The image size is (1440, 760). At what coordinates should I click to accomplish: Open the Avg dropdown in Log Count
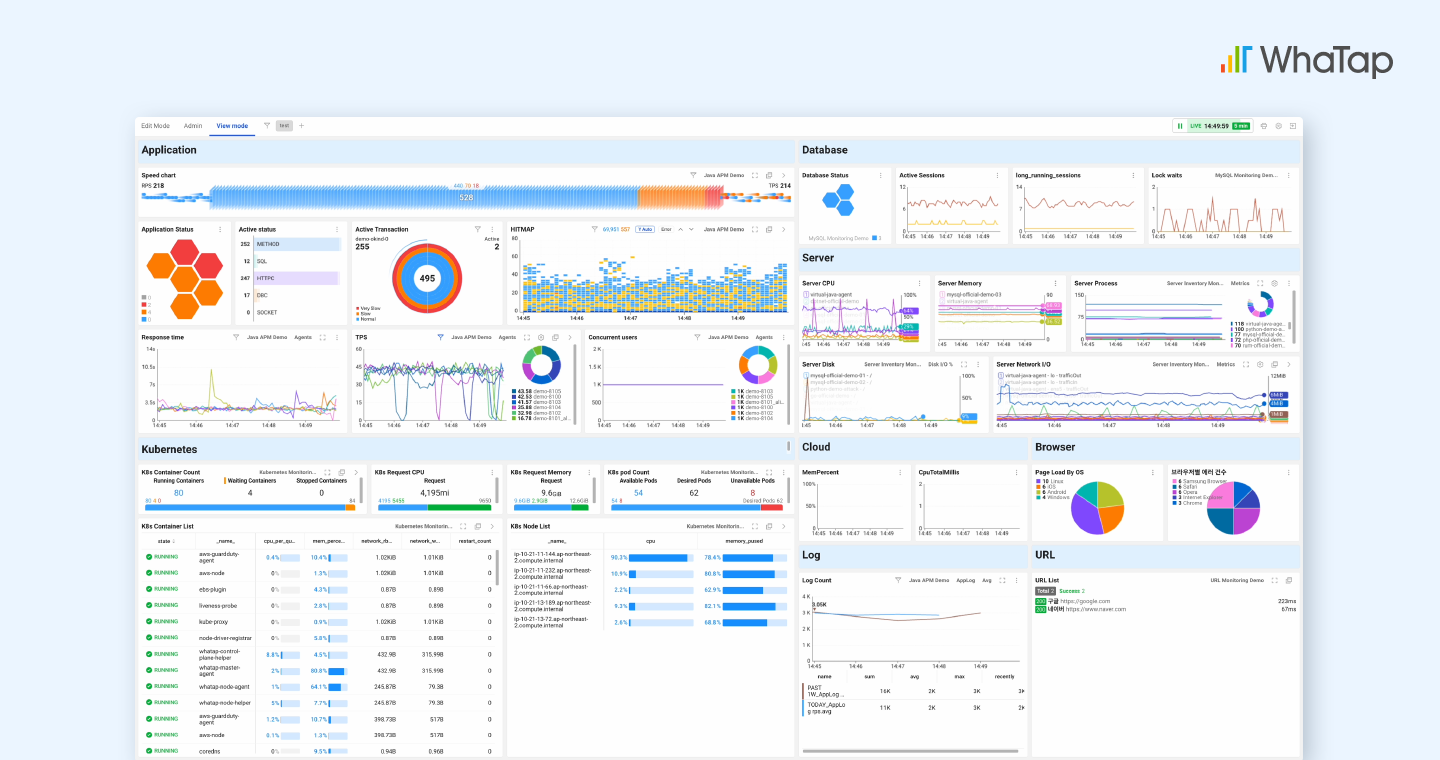point(987,580)
